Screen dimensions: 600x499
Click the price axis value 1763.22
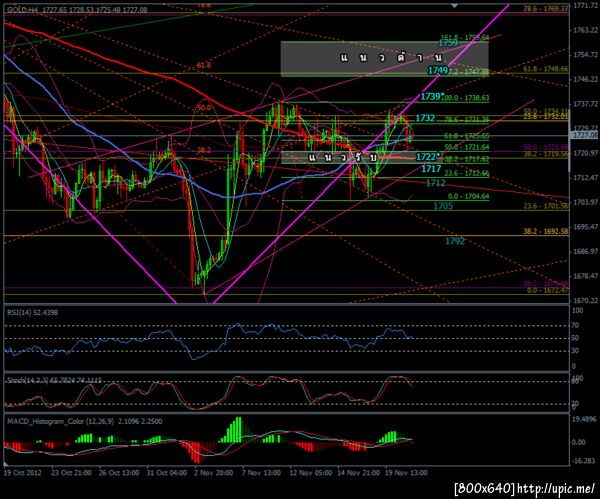point(585,30)
